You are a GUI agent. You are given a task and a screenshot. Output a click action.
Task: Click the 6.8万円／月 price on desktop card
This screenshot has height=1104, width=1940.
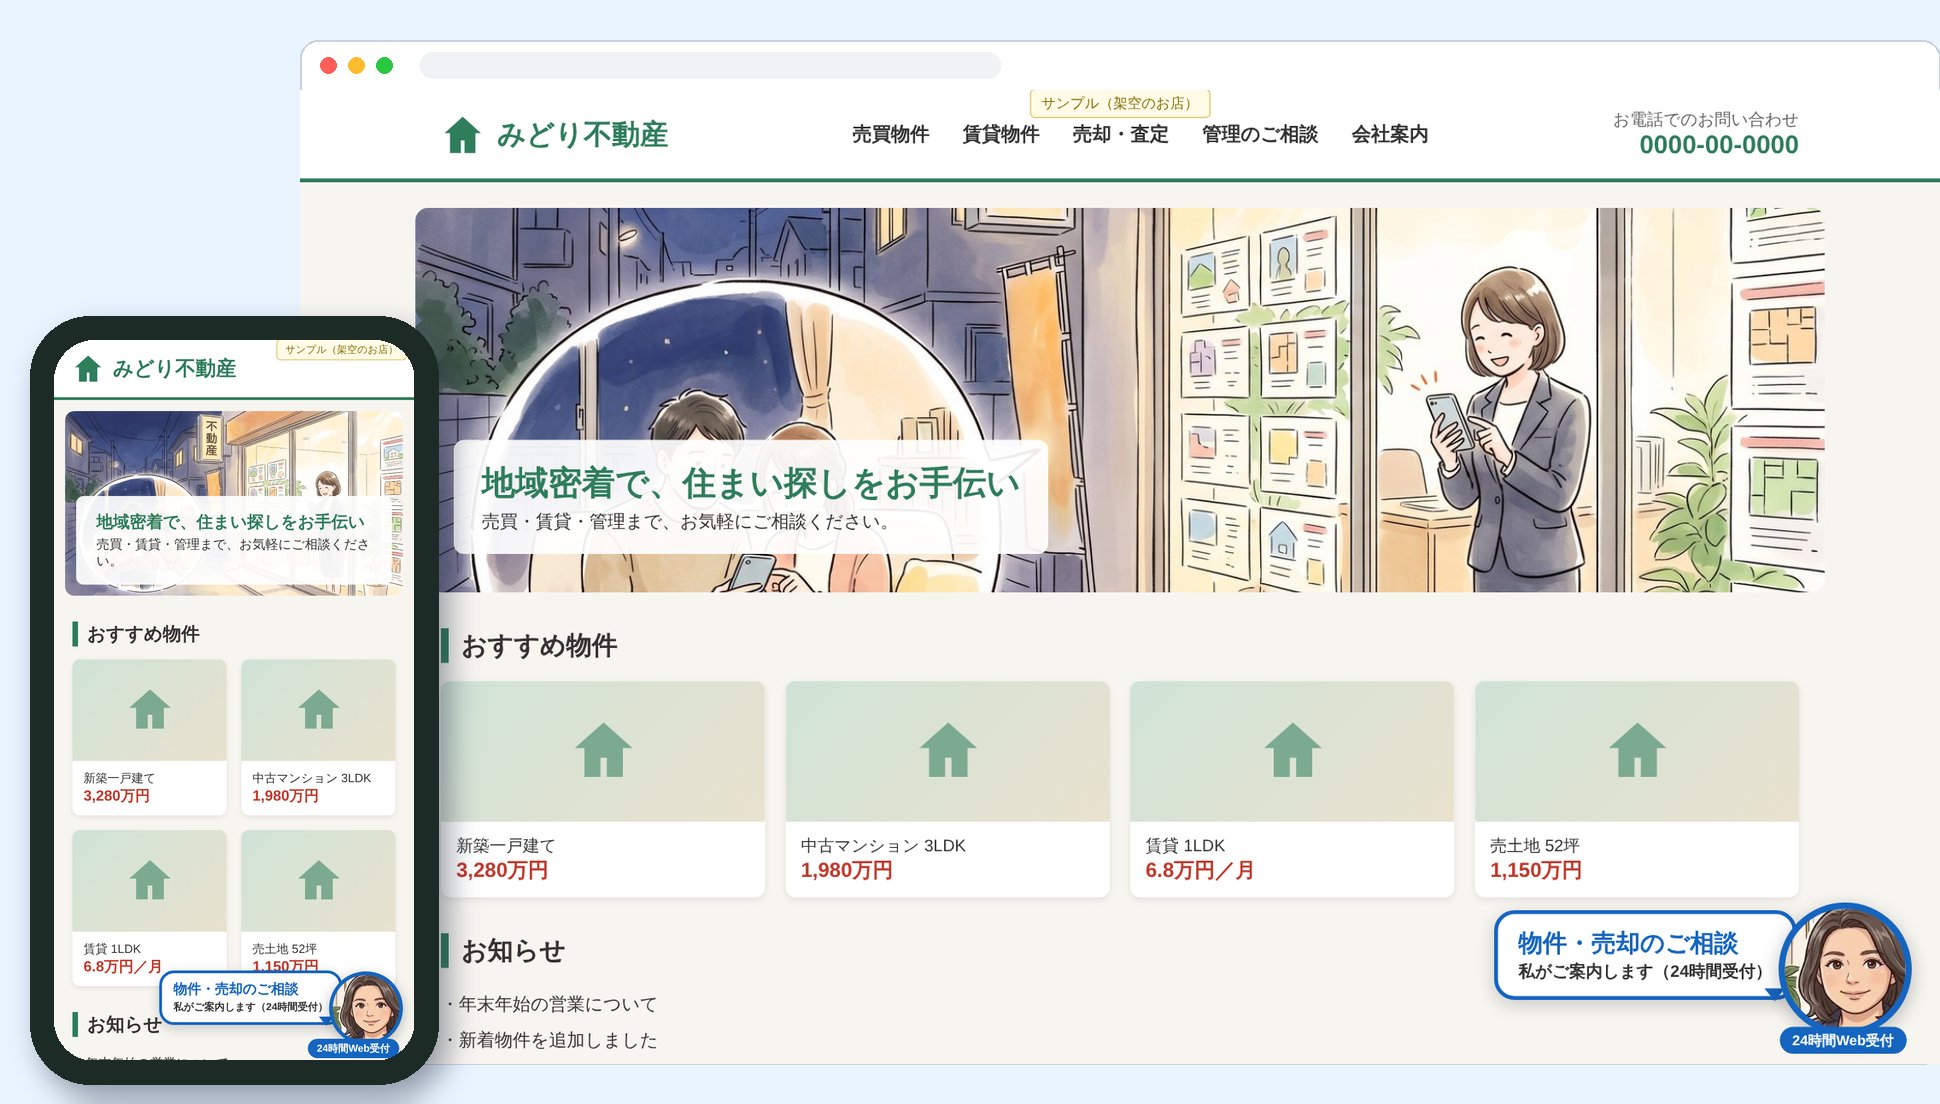pyautogui.click(x=1199, y=871)
